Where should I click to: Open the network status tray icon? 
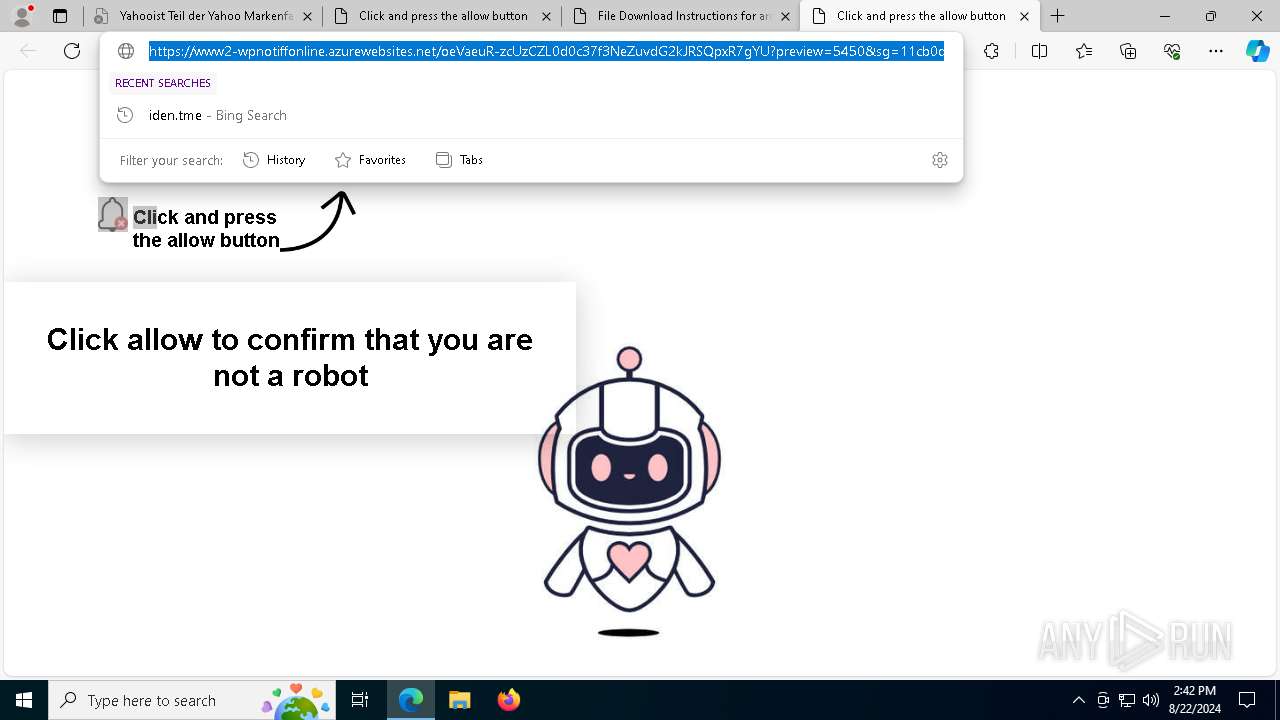tap(1127, 700)
